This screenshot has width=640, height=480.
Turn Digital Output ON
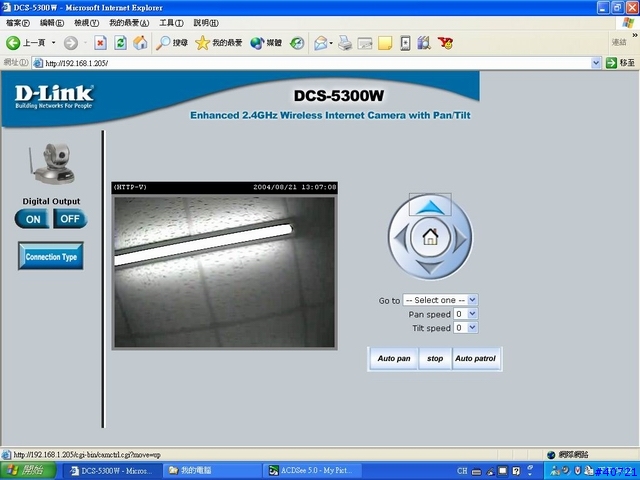[32, 219]
